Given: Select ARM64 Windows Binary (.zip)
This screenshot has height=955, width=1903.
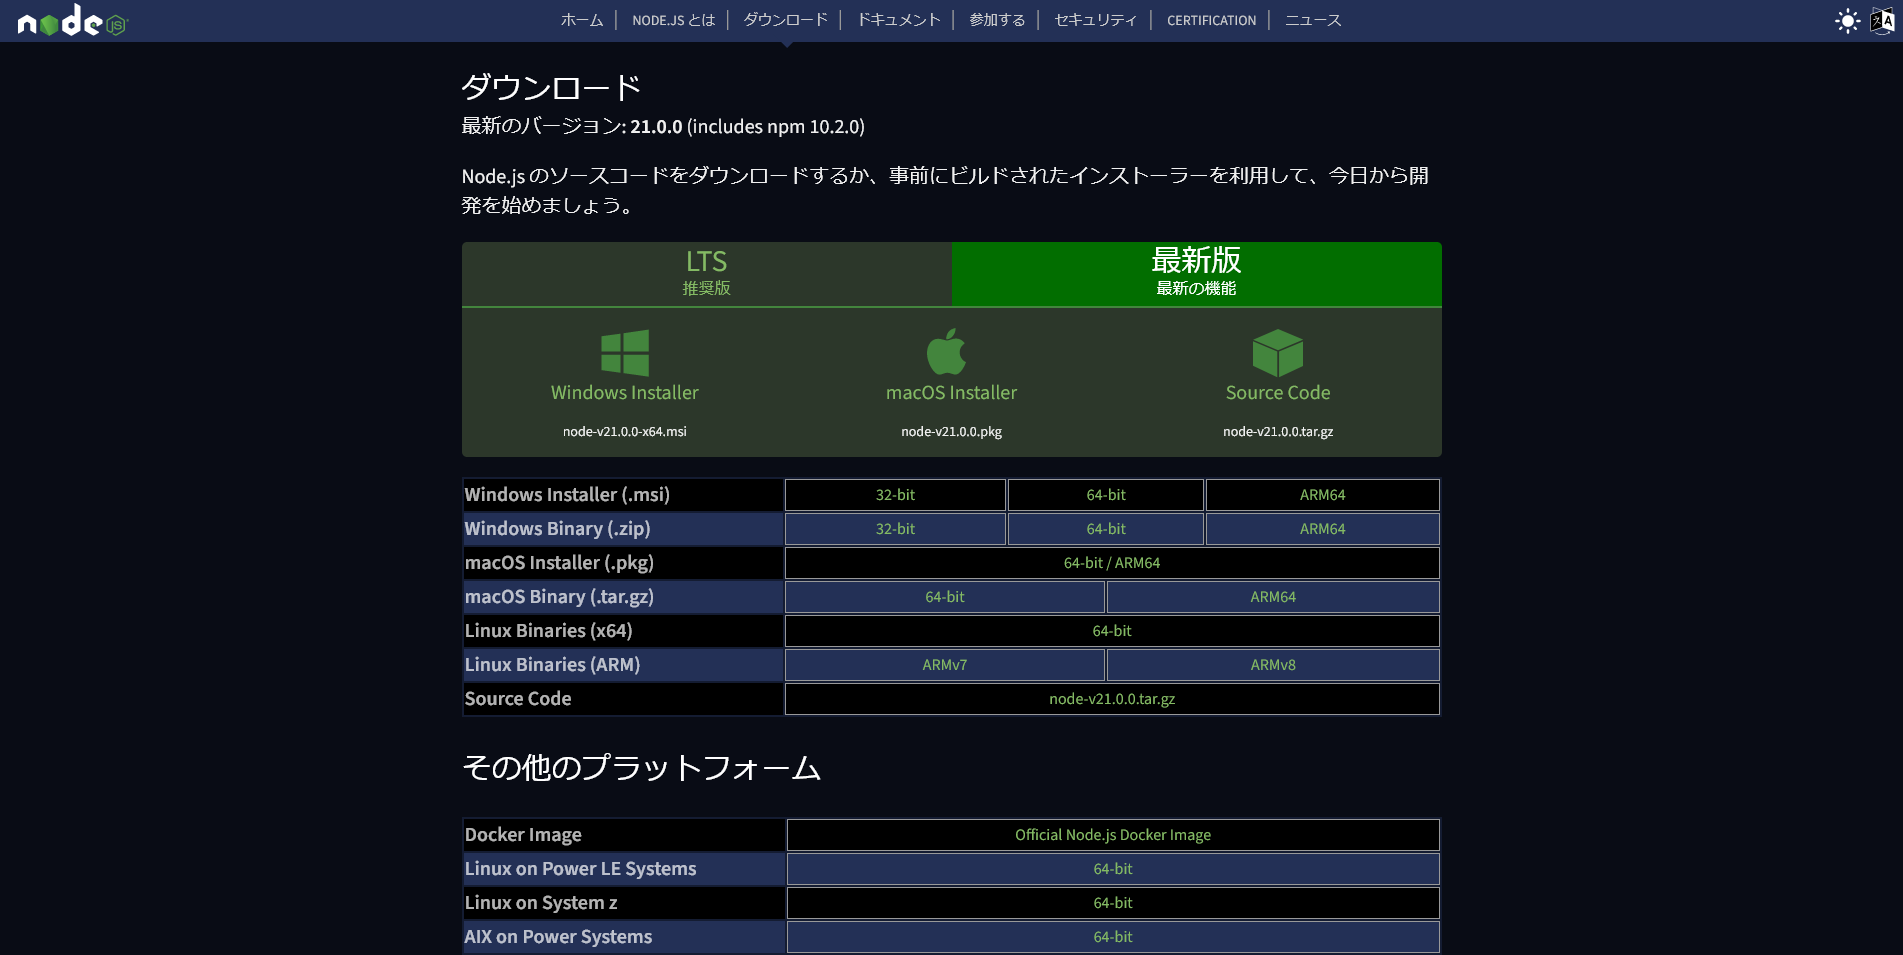Looking at the screenshot, I should pyautogui.click(x=1322, y=529).
